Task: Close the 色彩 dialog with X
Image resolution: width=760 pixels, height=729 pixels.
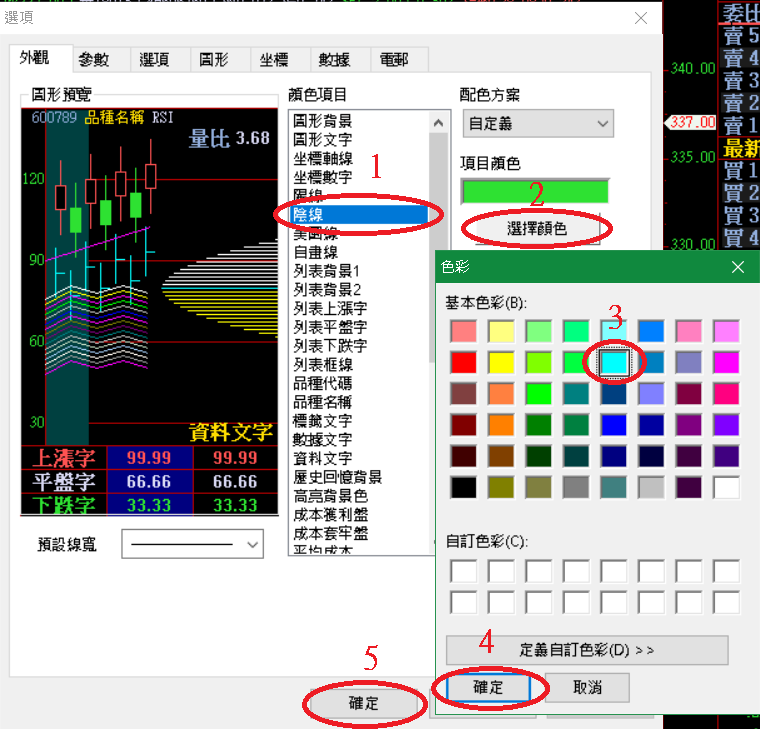Action: click(738, 267)
